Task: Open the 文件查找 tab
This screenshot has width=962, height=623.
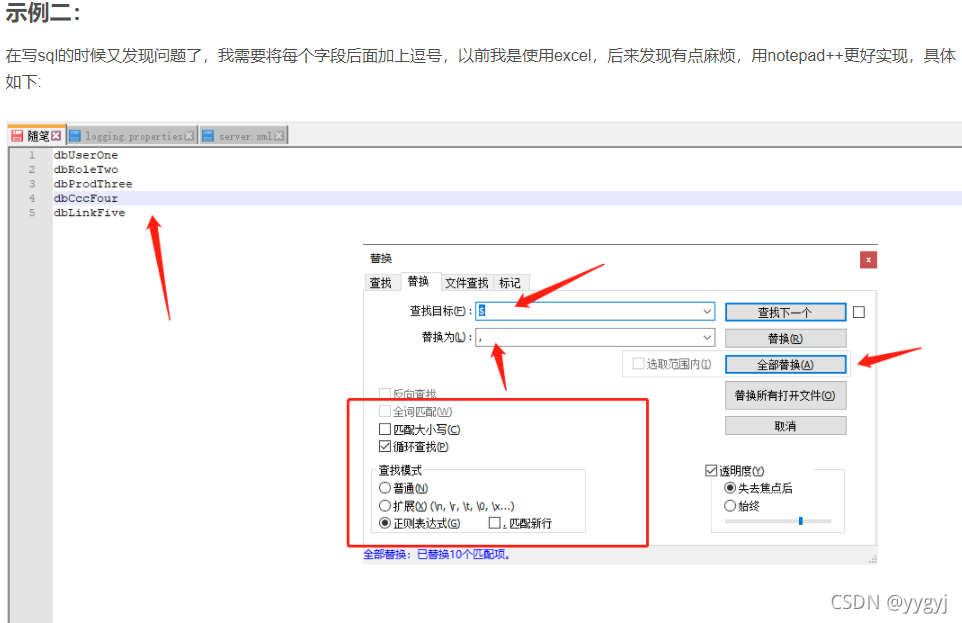Action: coord(466,283)
